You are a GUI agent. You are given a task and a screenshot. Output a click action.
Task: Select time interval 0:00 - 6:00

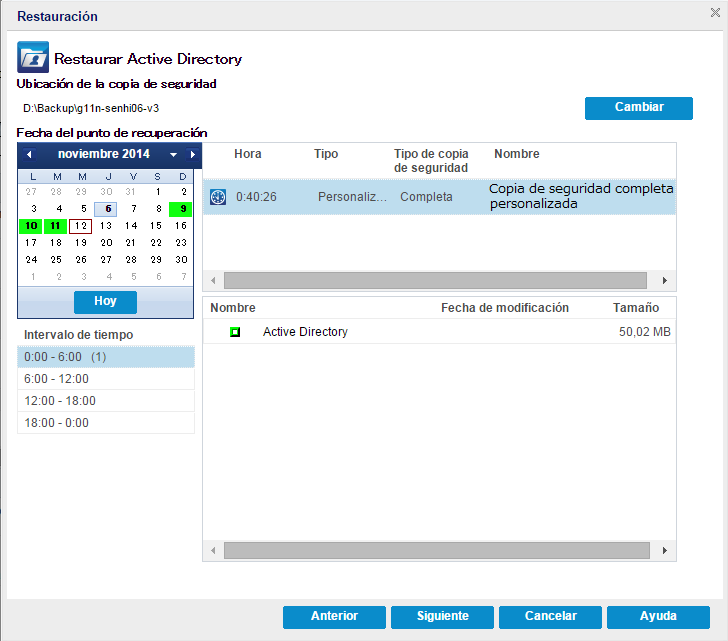(106, 357)
